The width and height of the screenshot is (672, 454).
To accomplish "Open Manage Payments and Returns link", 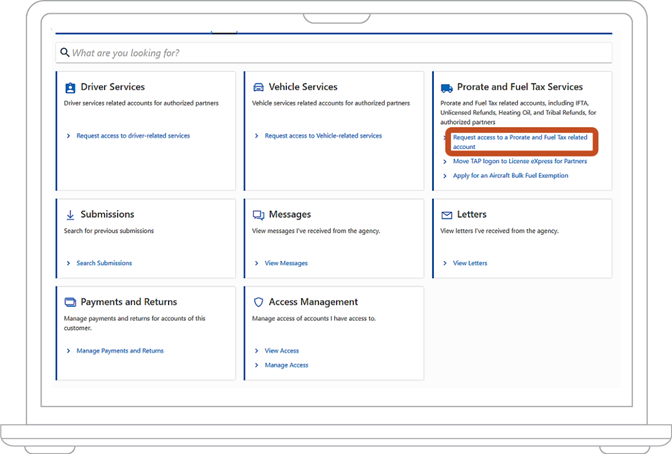I will pyautogui.click(x=120, y=351).
